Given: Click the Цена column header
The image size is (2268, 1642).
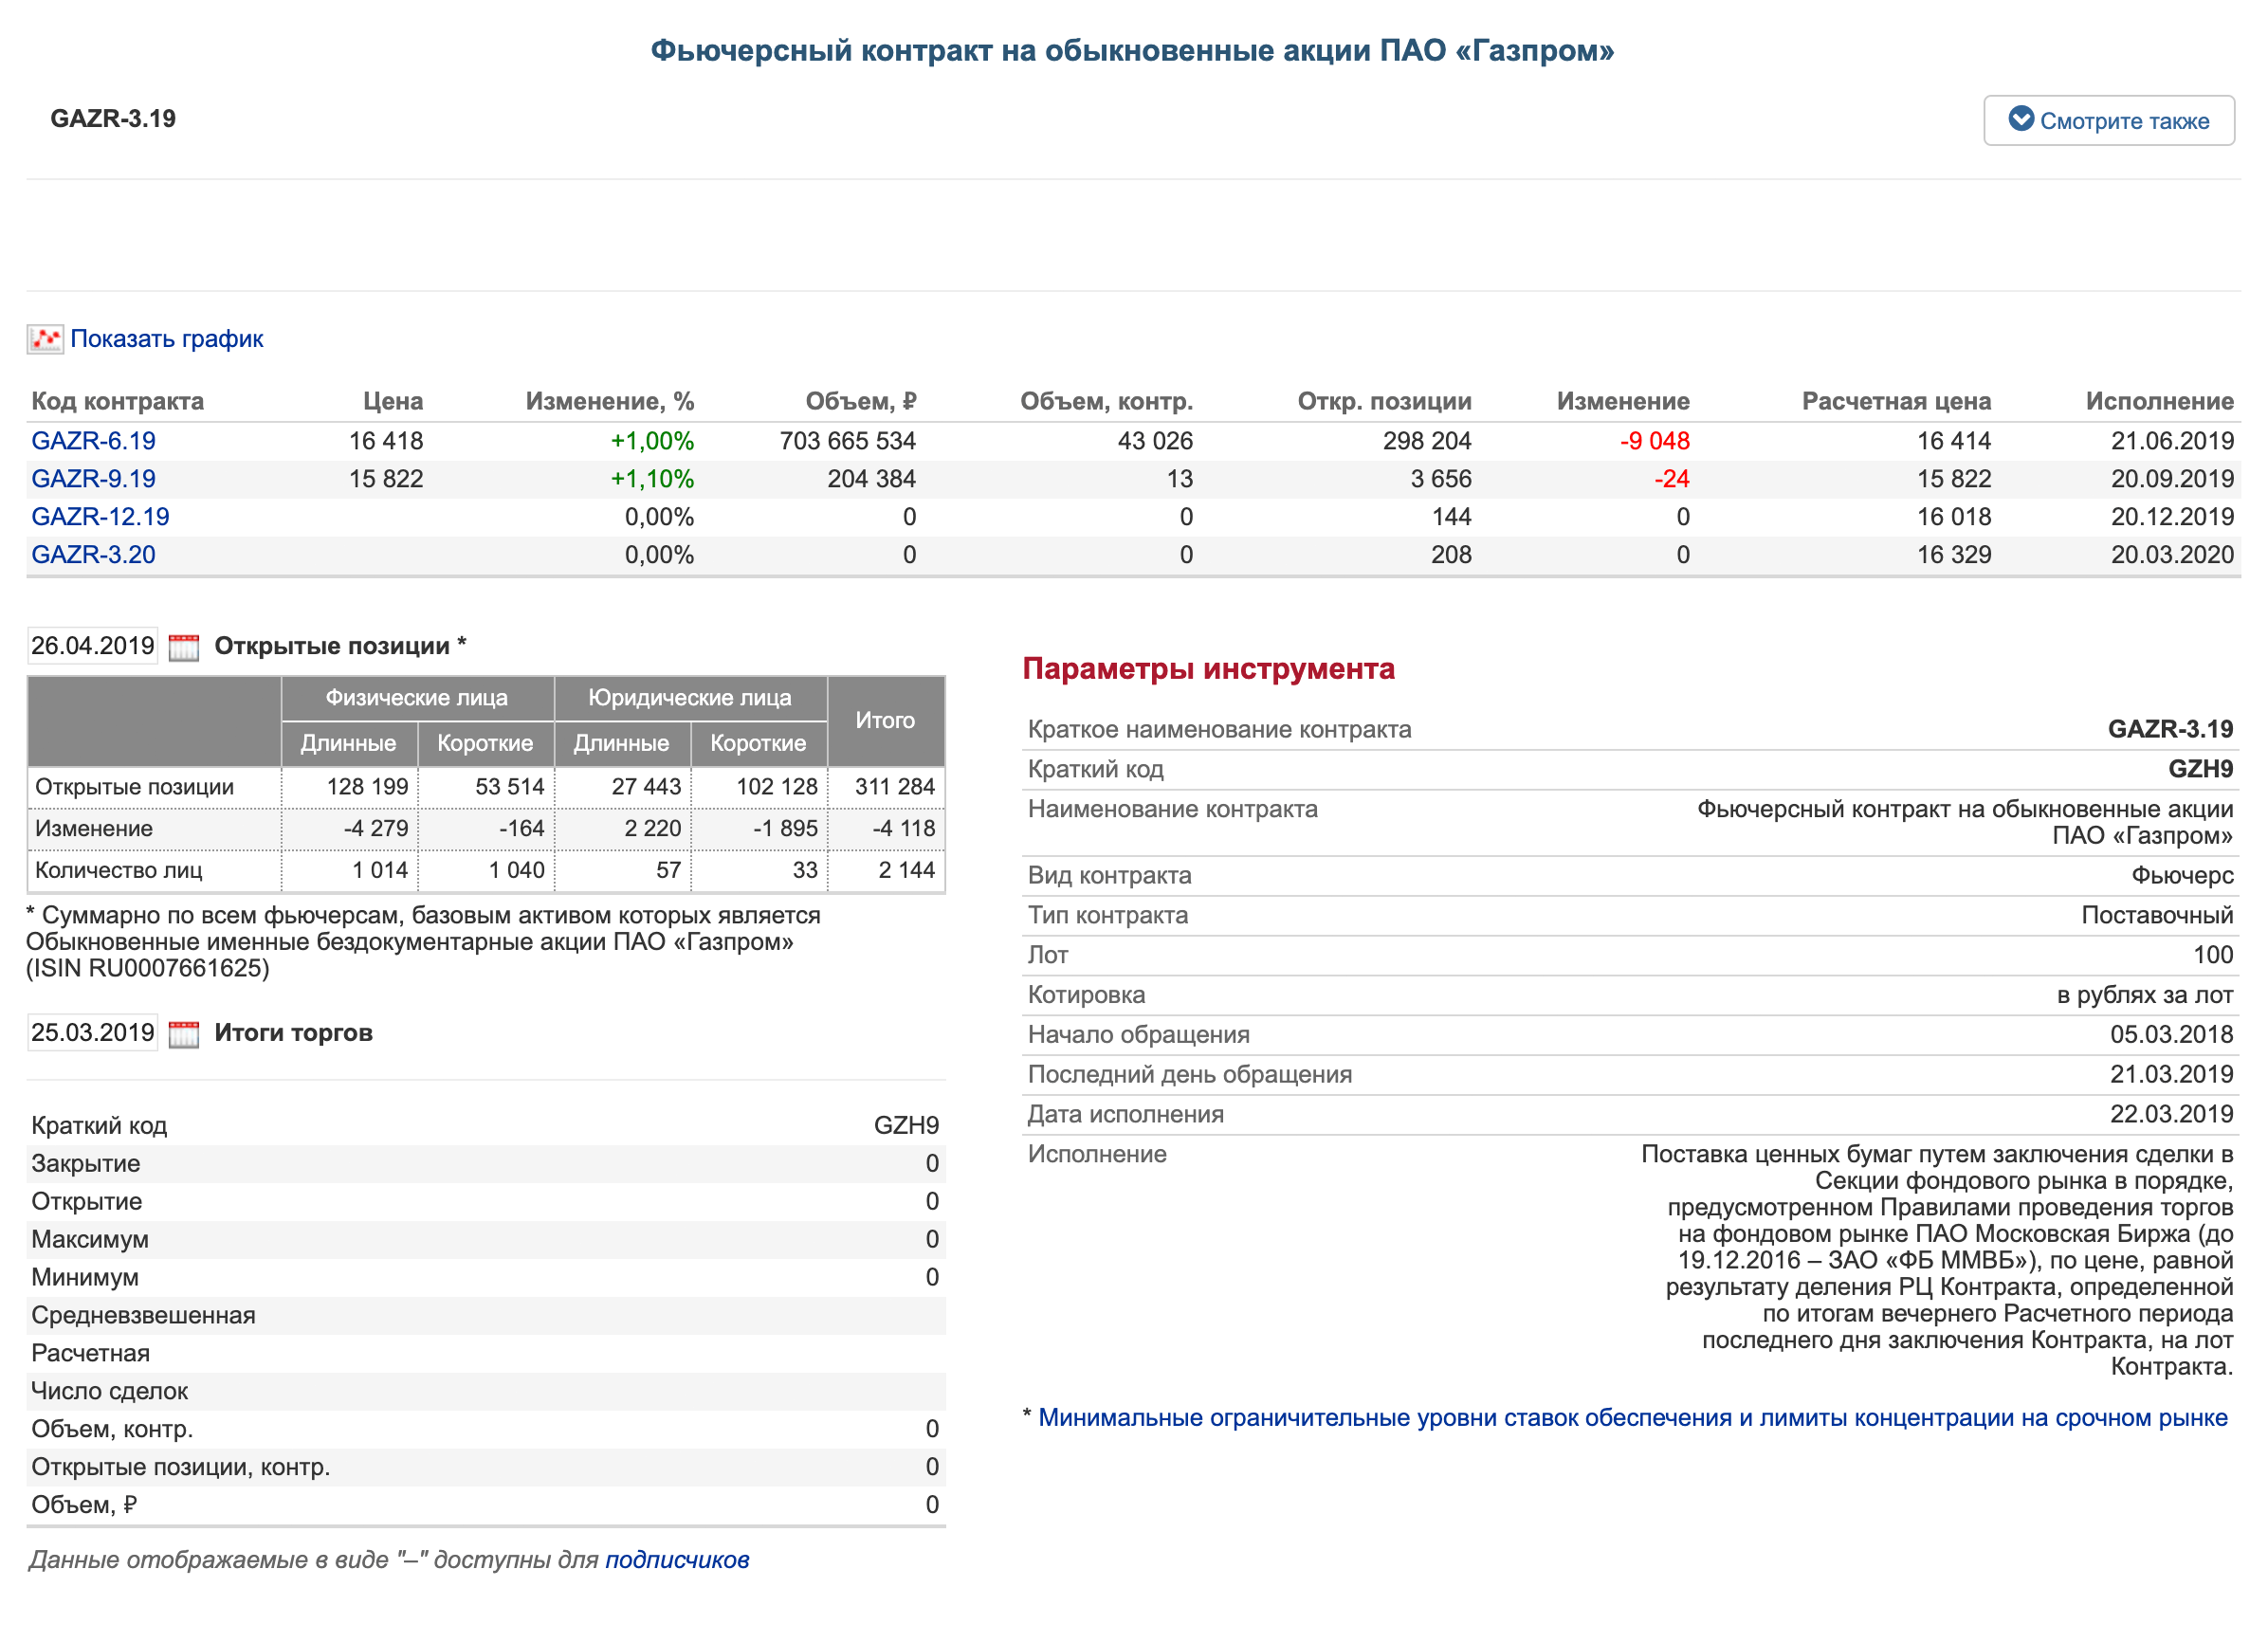Looking at the screenshot, I should click(393, 402).
